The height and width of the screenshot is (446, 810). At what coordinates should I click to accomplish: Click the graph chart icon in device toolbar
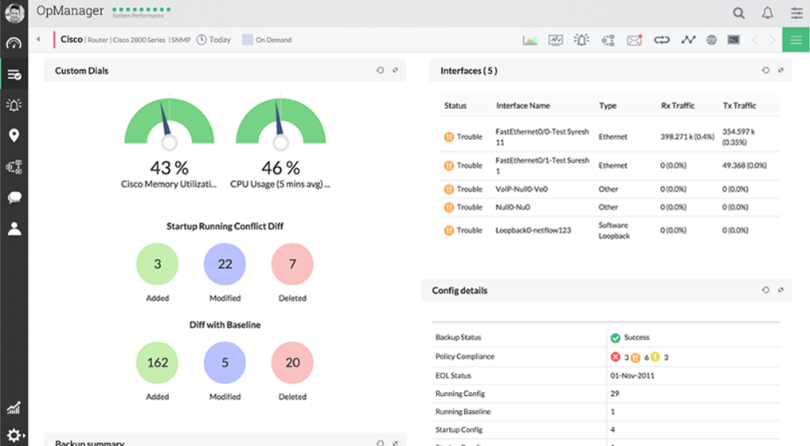[530, 40]
